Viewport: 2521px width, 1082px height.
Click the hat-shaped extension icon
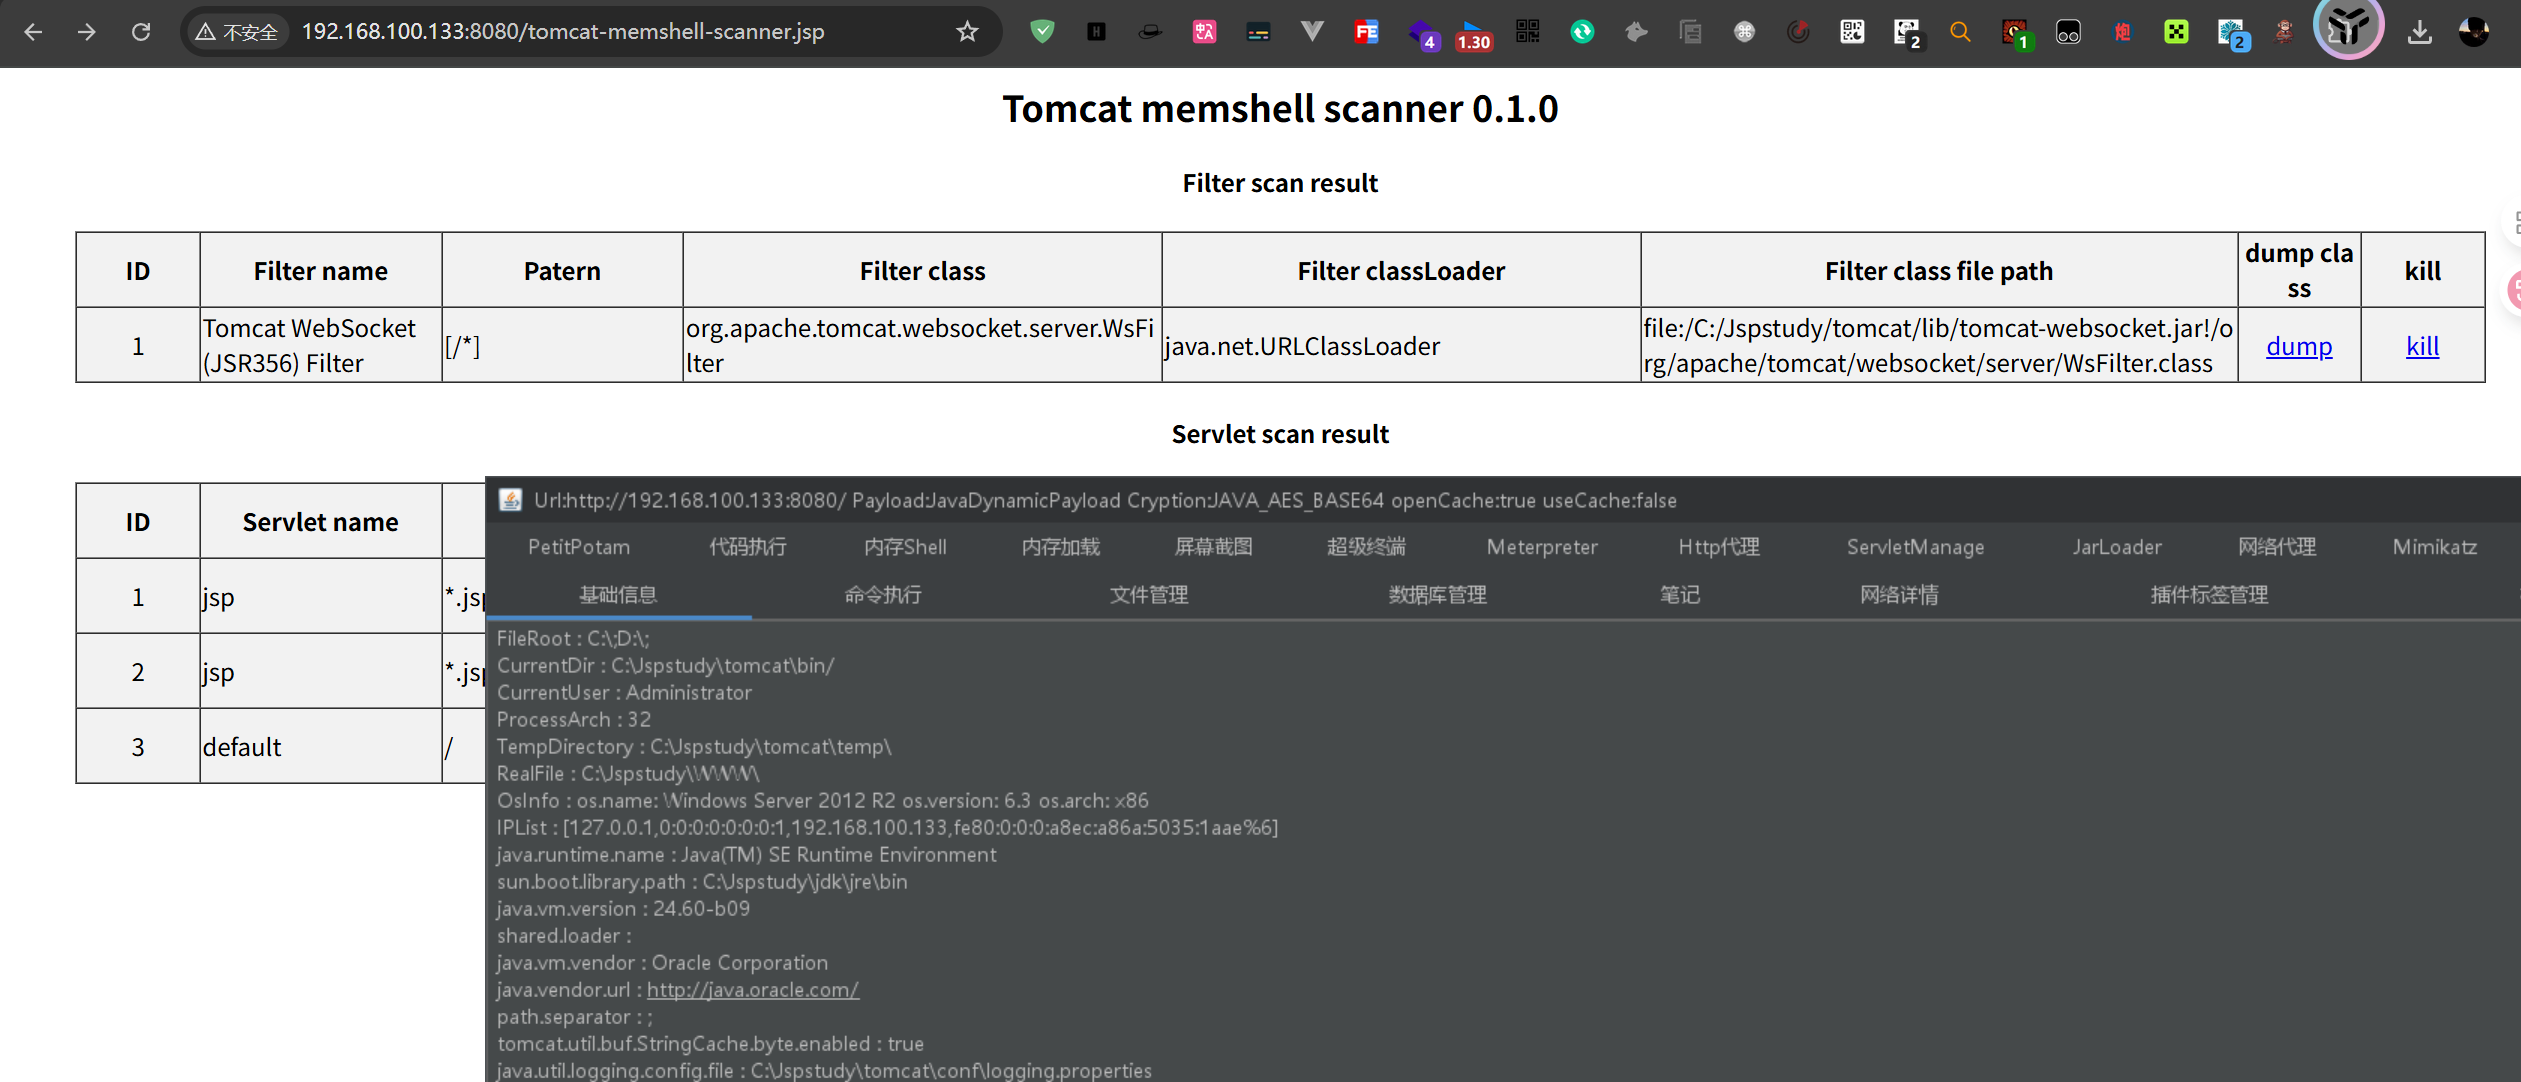(1150, 32)
